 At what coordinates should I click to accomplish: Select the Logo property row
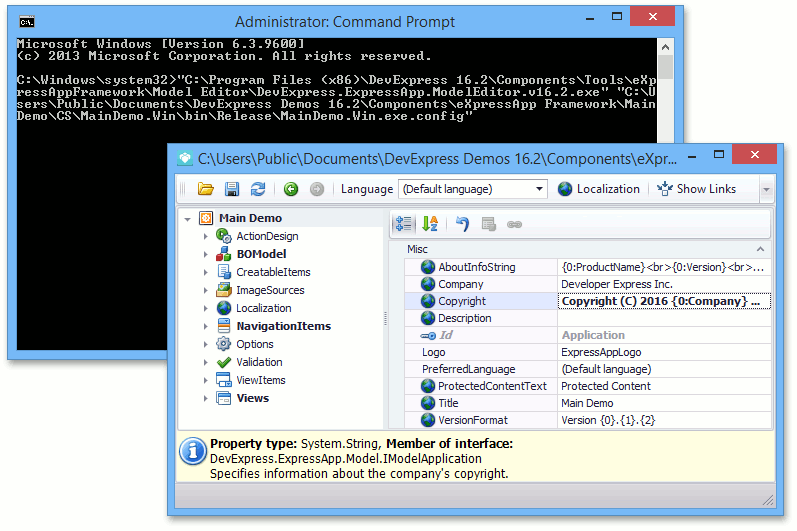[x=588, y=352]
